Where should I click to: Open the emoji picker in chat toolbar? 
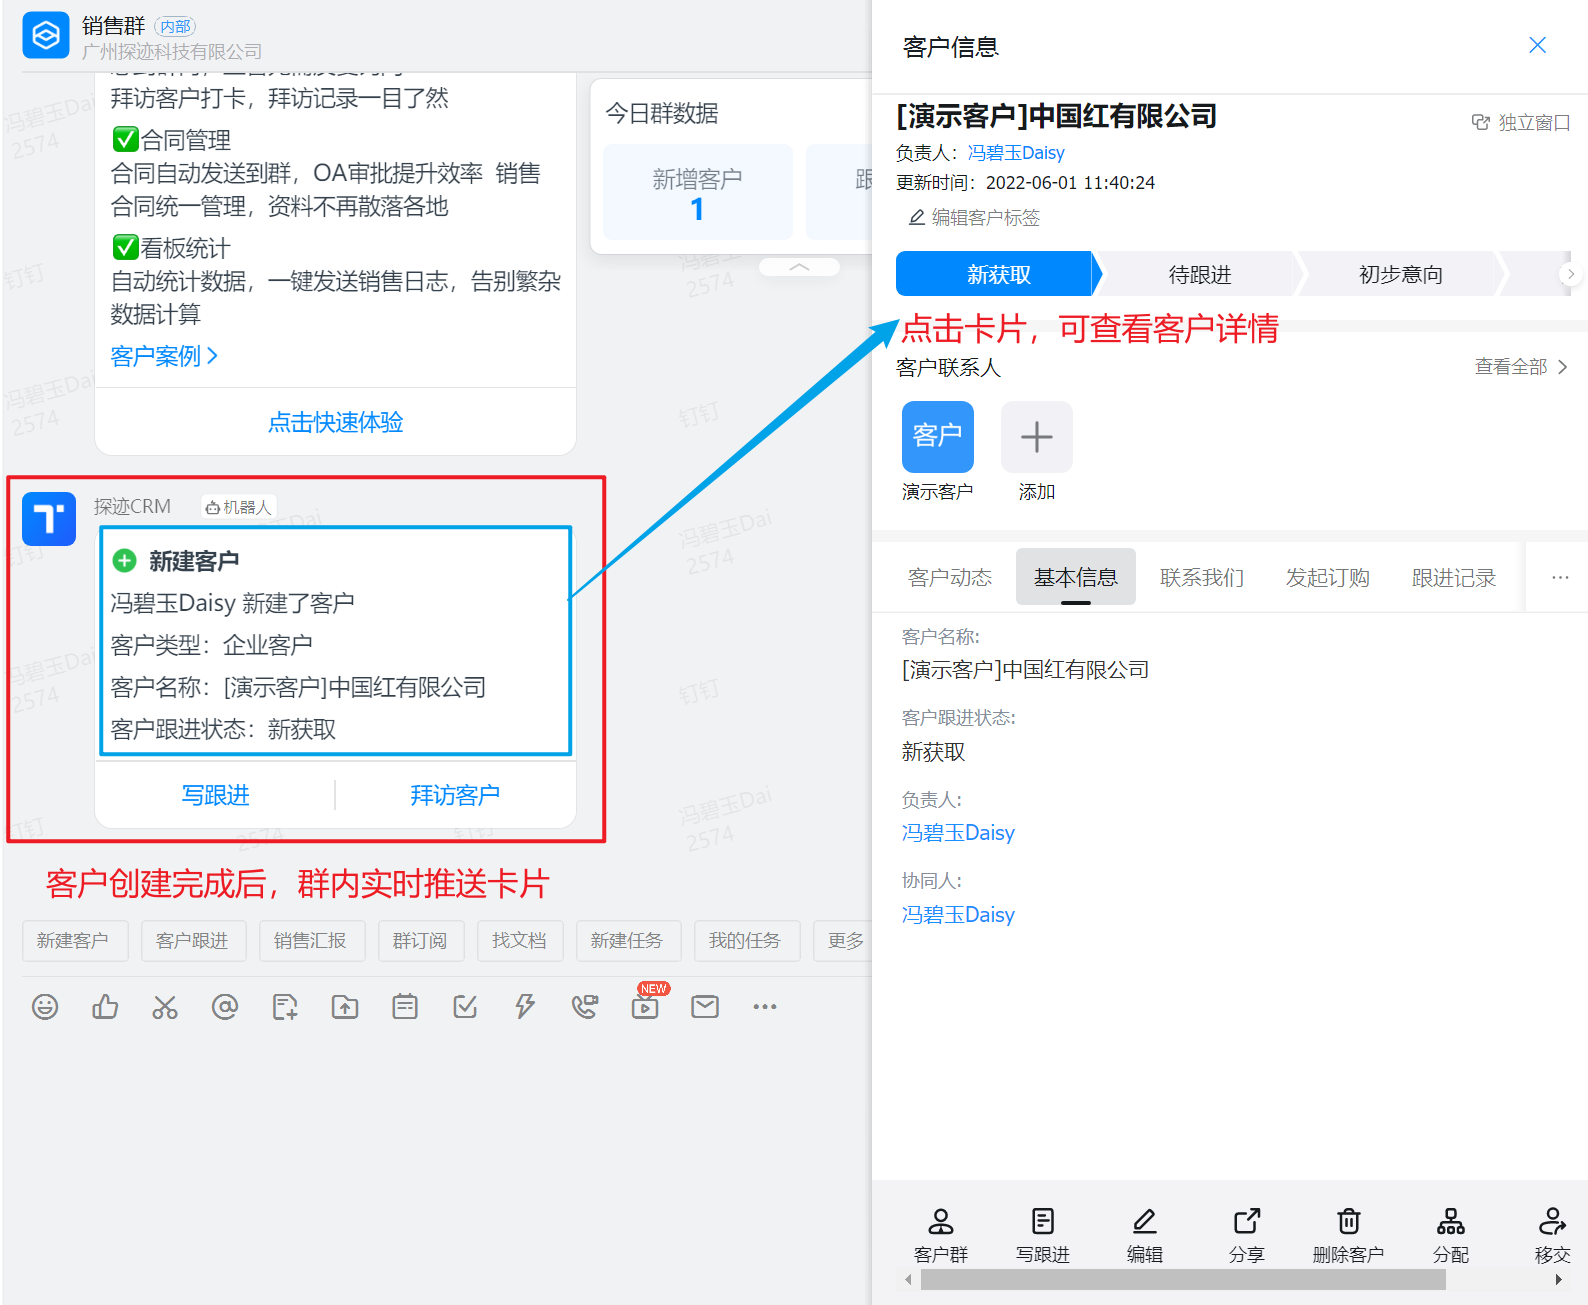coord(45,1007)
